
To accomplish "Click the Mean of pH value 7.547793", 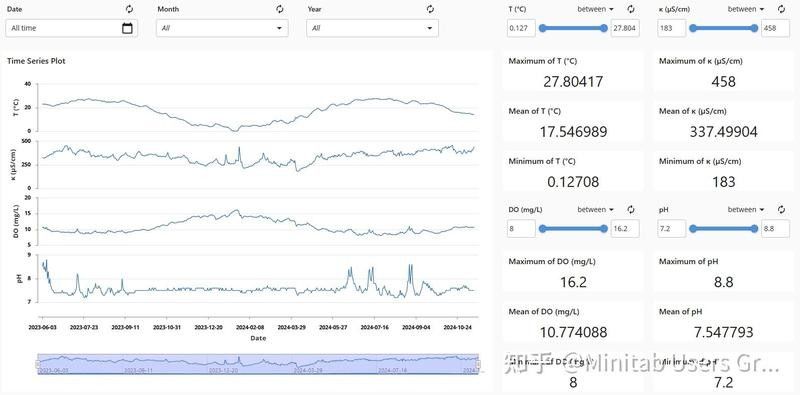I will click(x=723, y=332).
